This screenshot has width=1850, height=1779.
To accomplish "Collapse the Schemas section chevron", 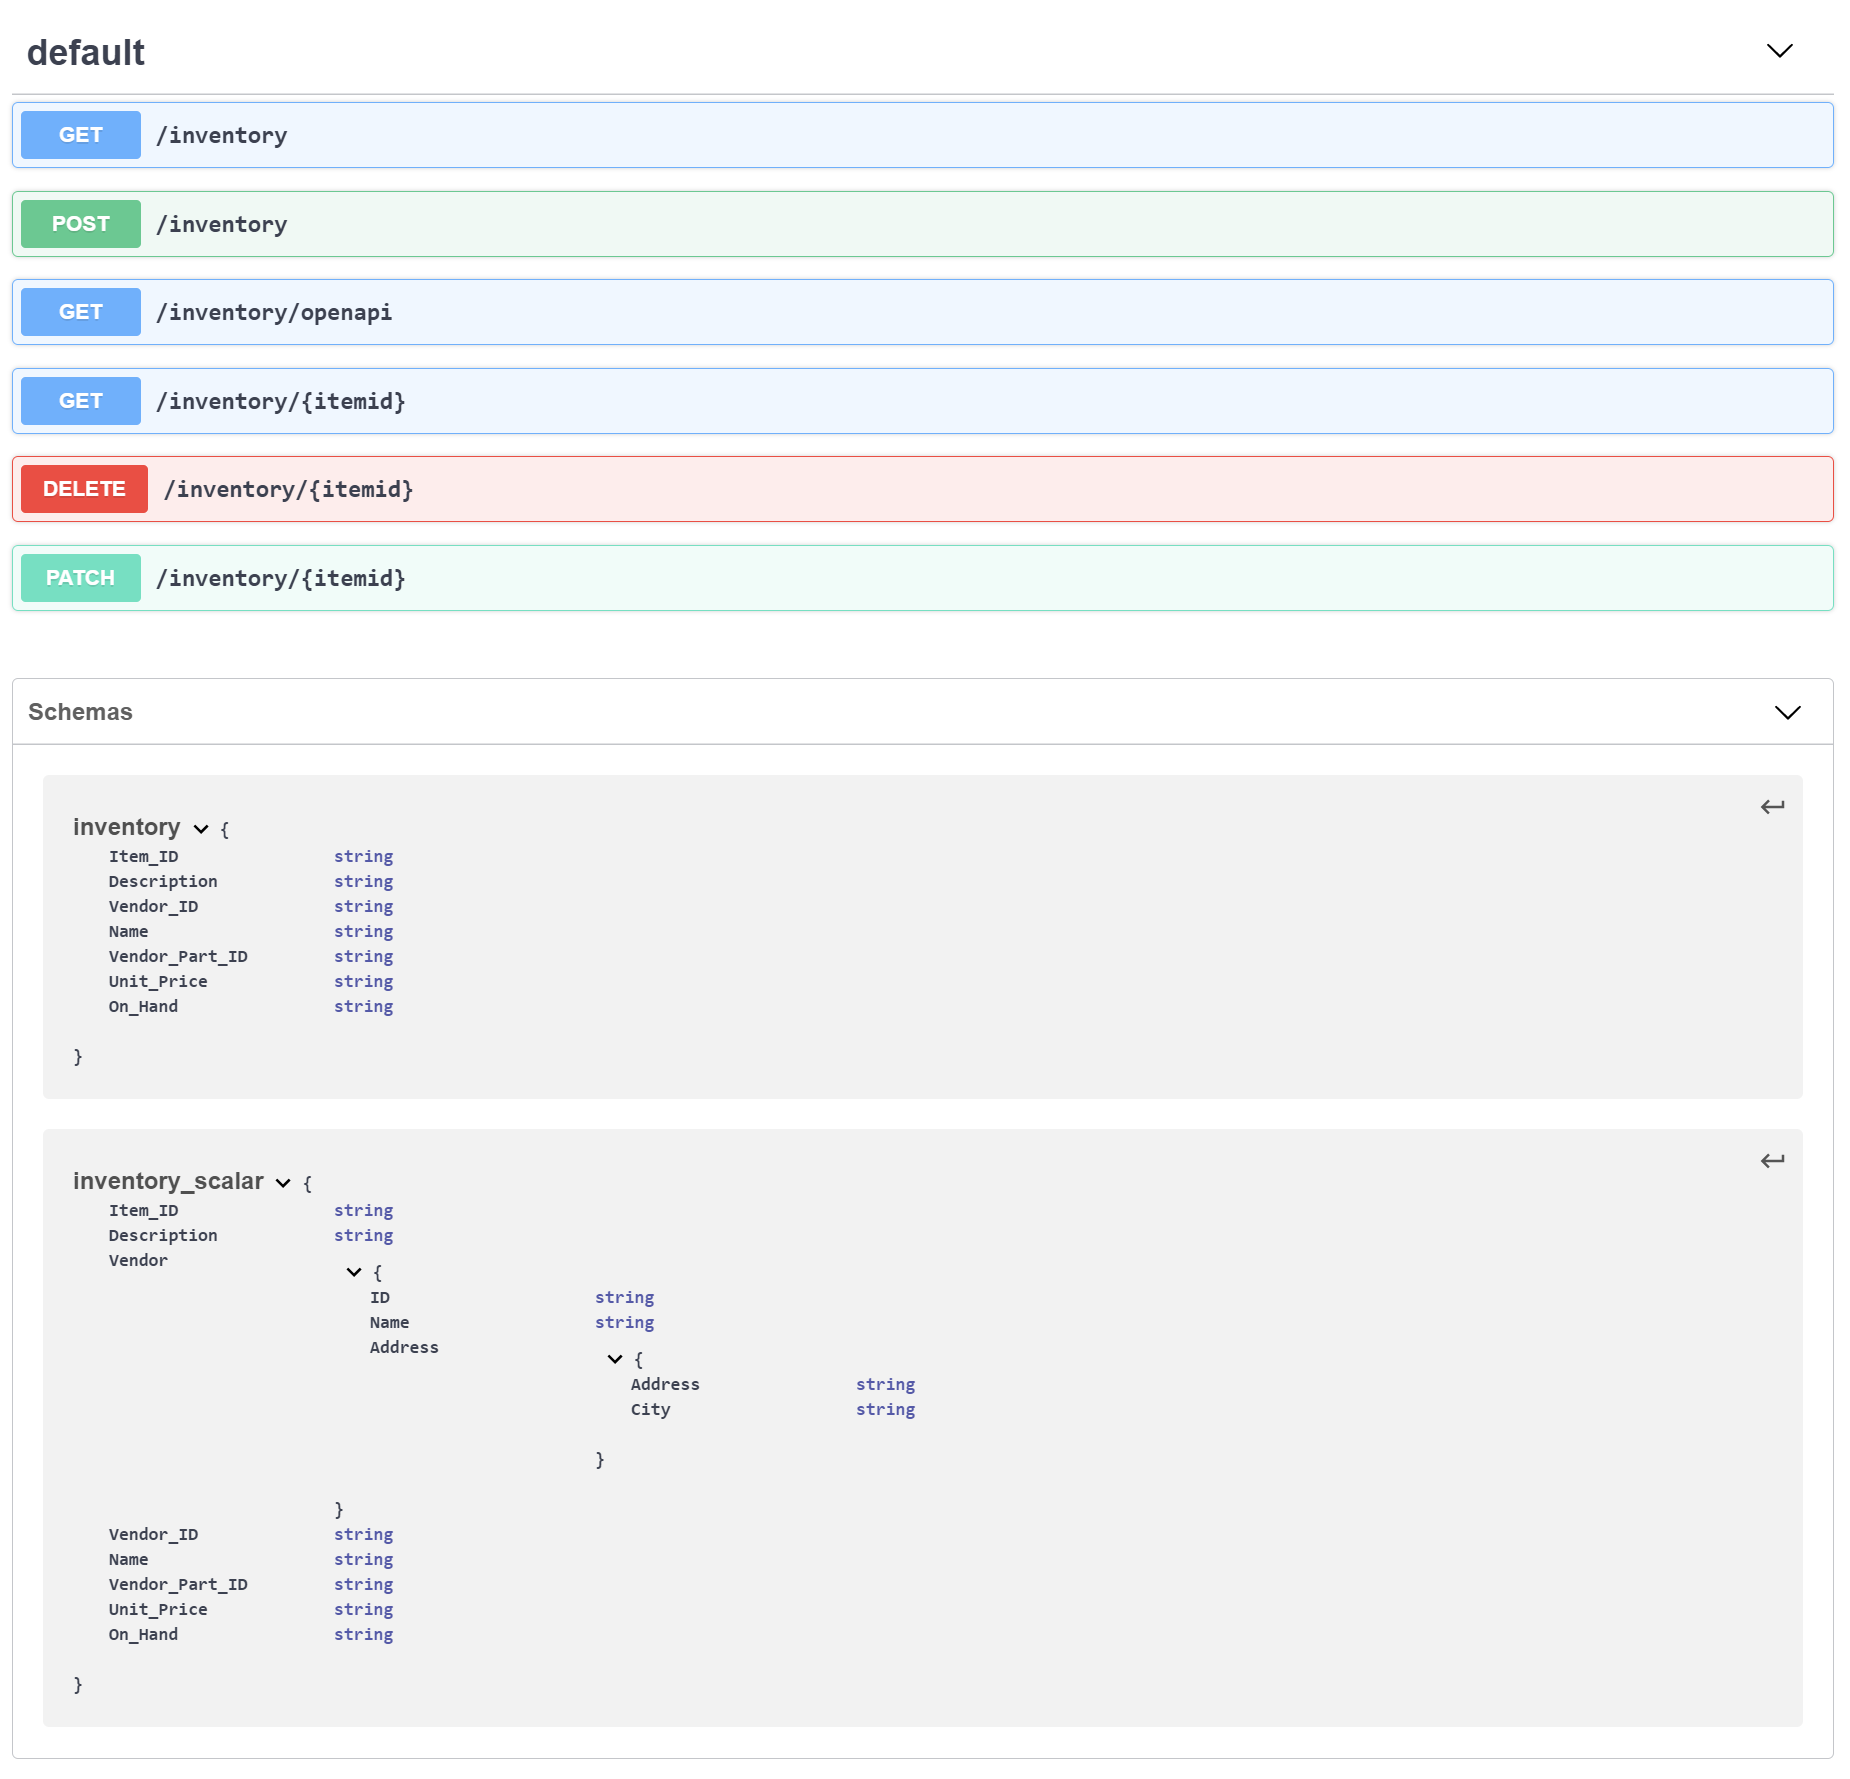I will 1787,712.
